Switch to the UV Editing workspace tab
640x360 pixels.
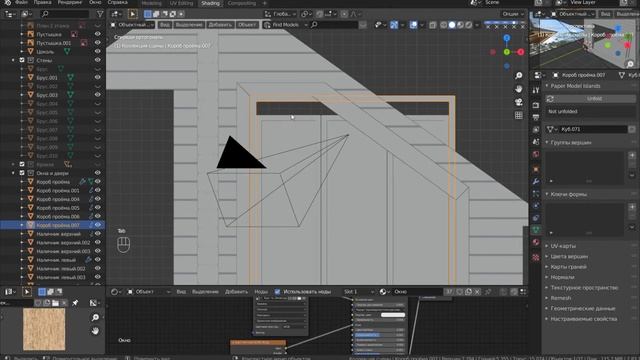[181, 3]
